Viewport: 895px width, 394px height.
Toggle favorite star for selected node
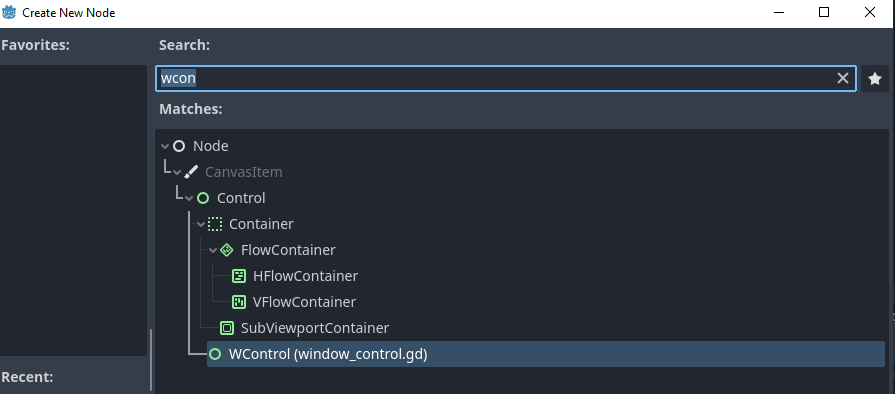[x=875, y=79]
